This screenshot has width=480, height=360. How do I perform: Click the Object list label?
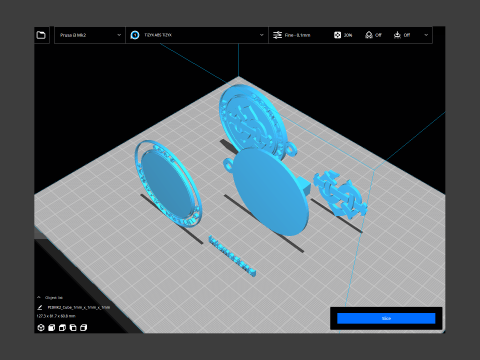tap(54, 297)
